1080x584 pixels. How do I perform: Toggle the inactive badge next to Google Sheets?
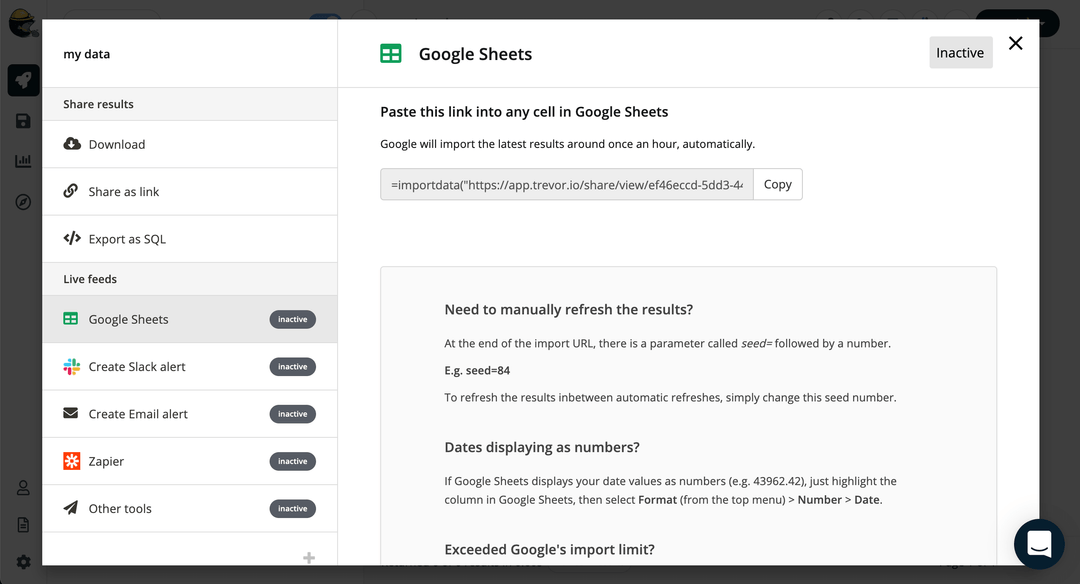(292, 318)
